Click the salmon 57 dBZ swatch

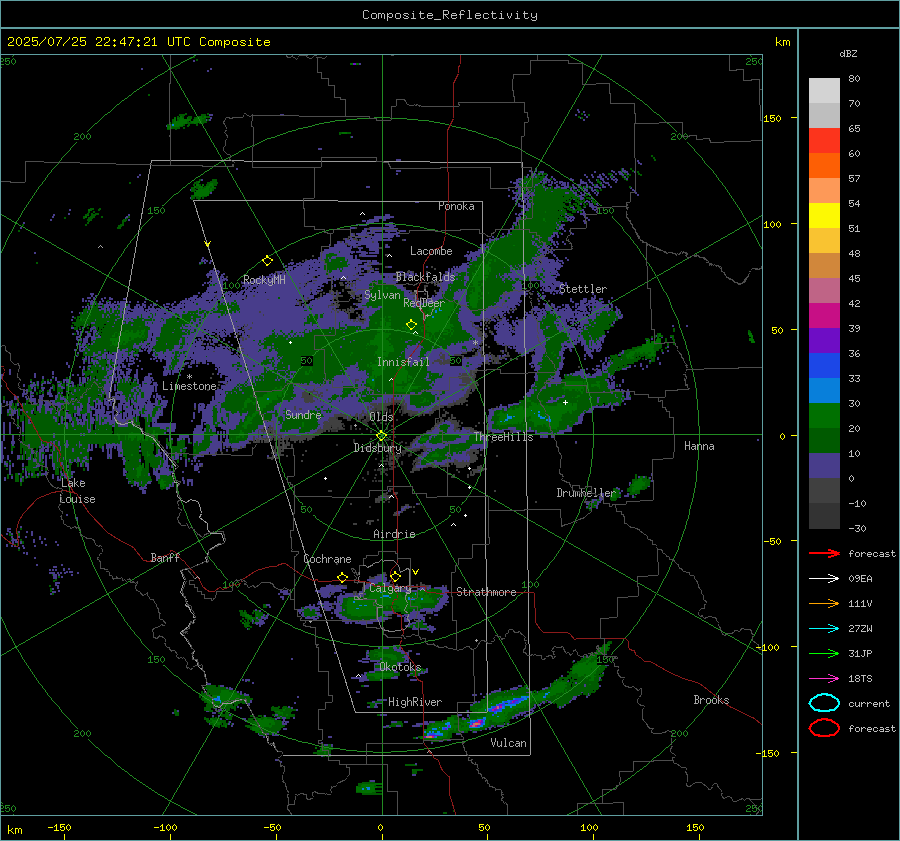click(x=824, y=191)
